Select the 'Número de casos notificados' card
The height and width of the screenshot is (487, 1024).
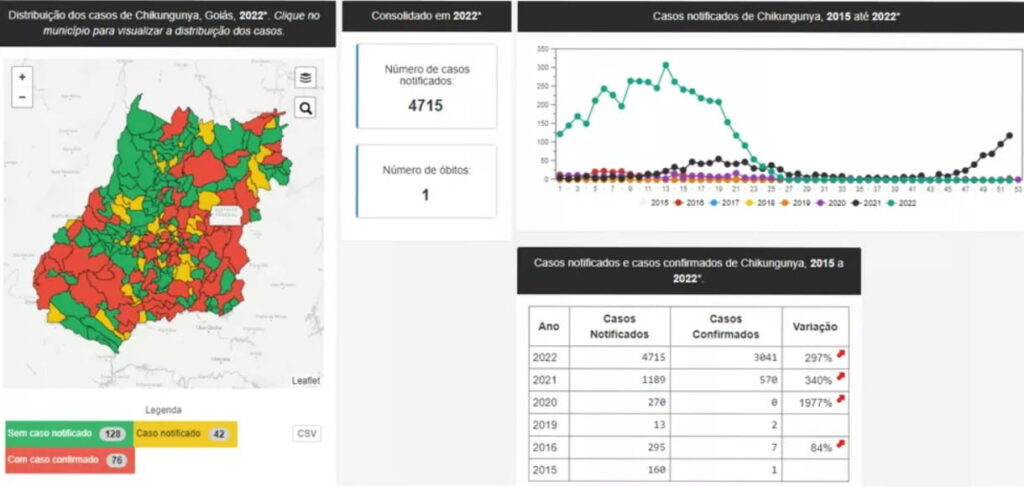pos(426,87)
